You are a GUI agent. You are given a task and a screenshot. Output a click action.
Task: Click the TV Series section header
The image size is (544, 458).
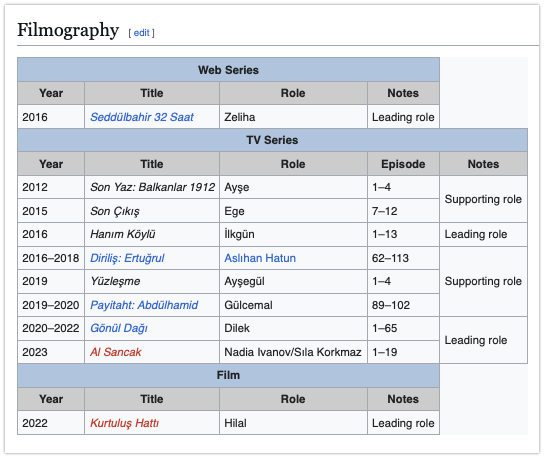point(272,140)
